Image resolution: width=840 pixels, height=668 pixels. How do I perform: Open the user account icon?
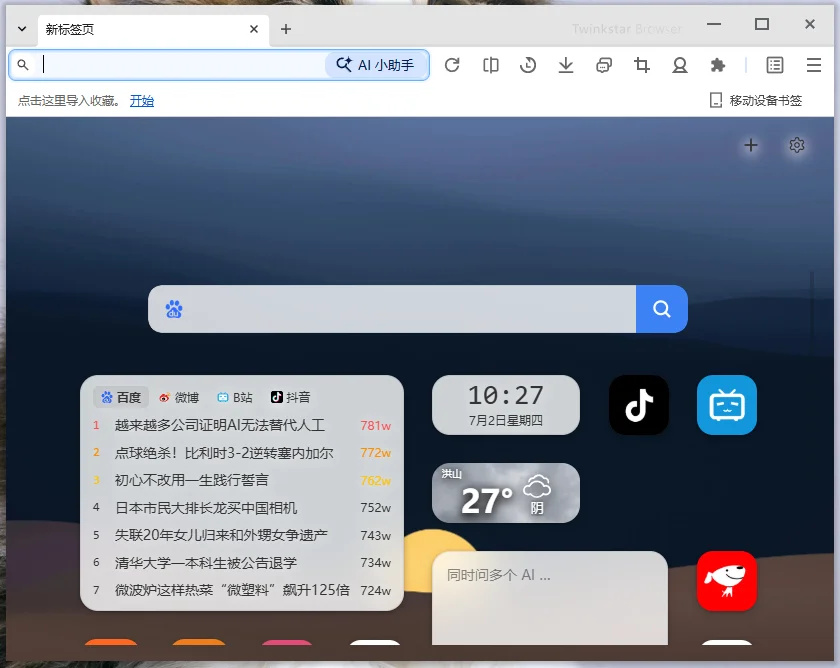680,65
